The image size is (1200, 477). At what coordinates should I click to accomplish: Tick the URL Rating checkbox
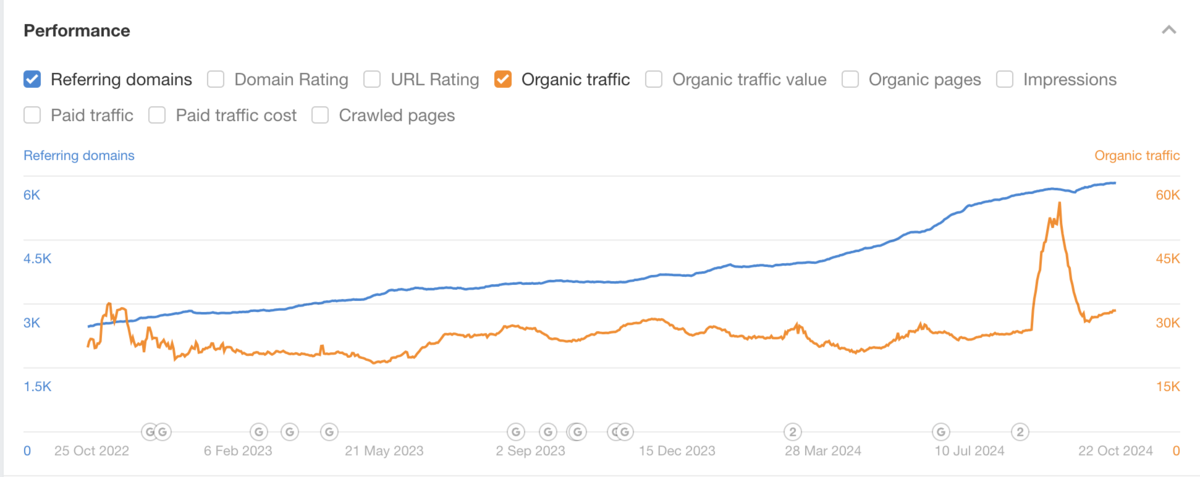[372, 79]
